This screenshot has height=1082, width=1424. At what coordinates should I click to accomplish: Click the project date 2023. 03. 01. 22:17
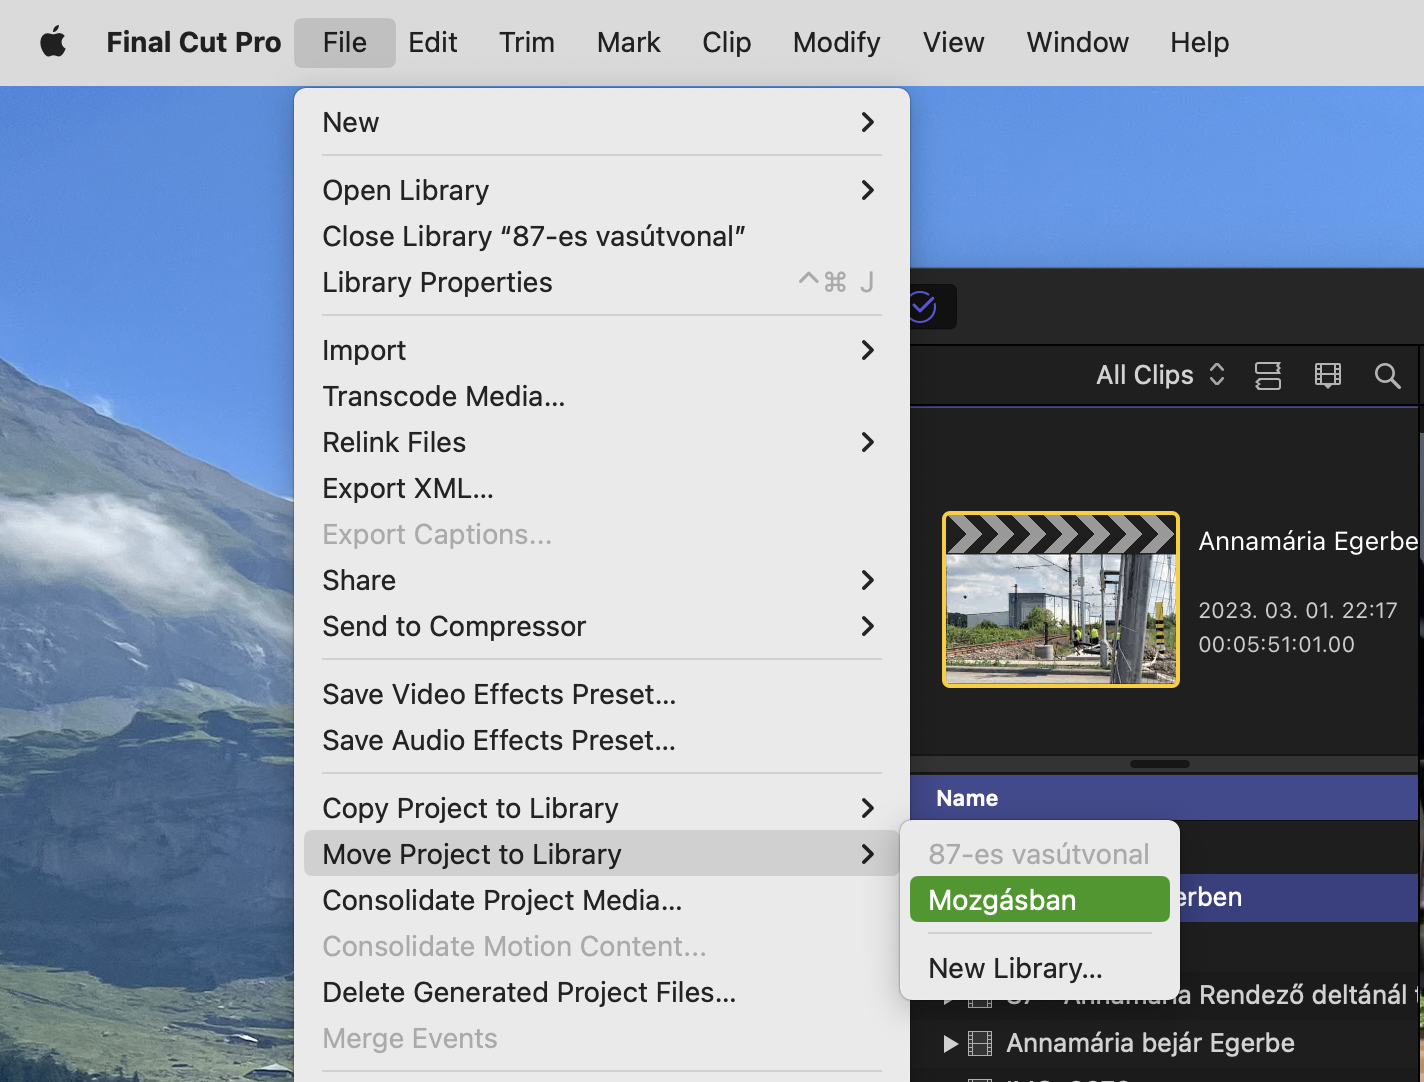pos(1298,610)
